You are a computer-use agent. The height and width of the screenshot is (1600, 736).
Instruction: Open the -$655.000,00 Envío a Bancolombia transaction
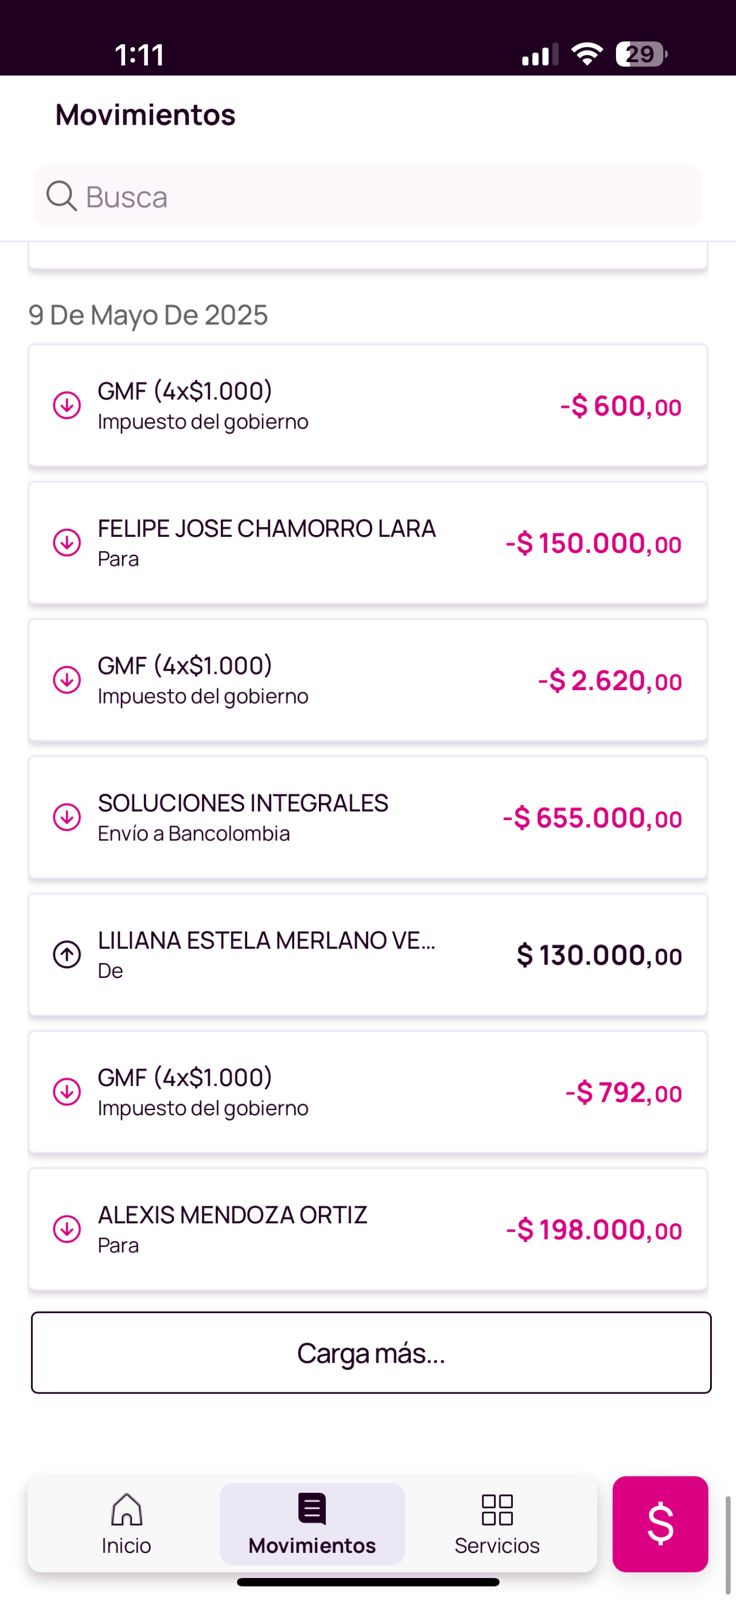click(368, 817)
